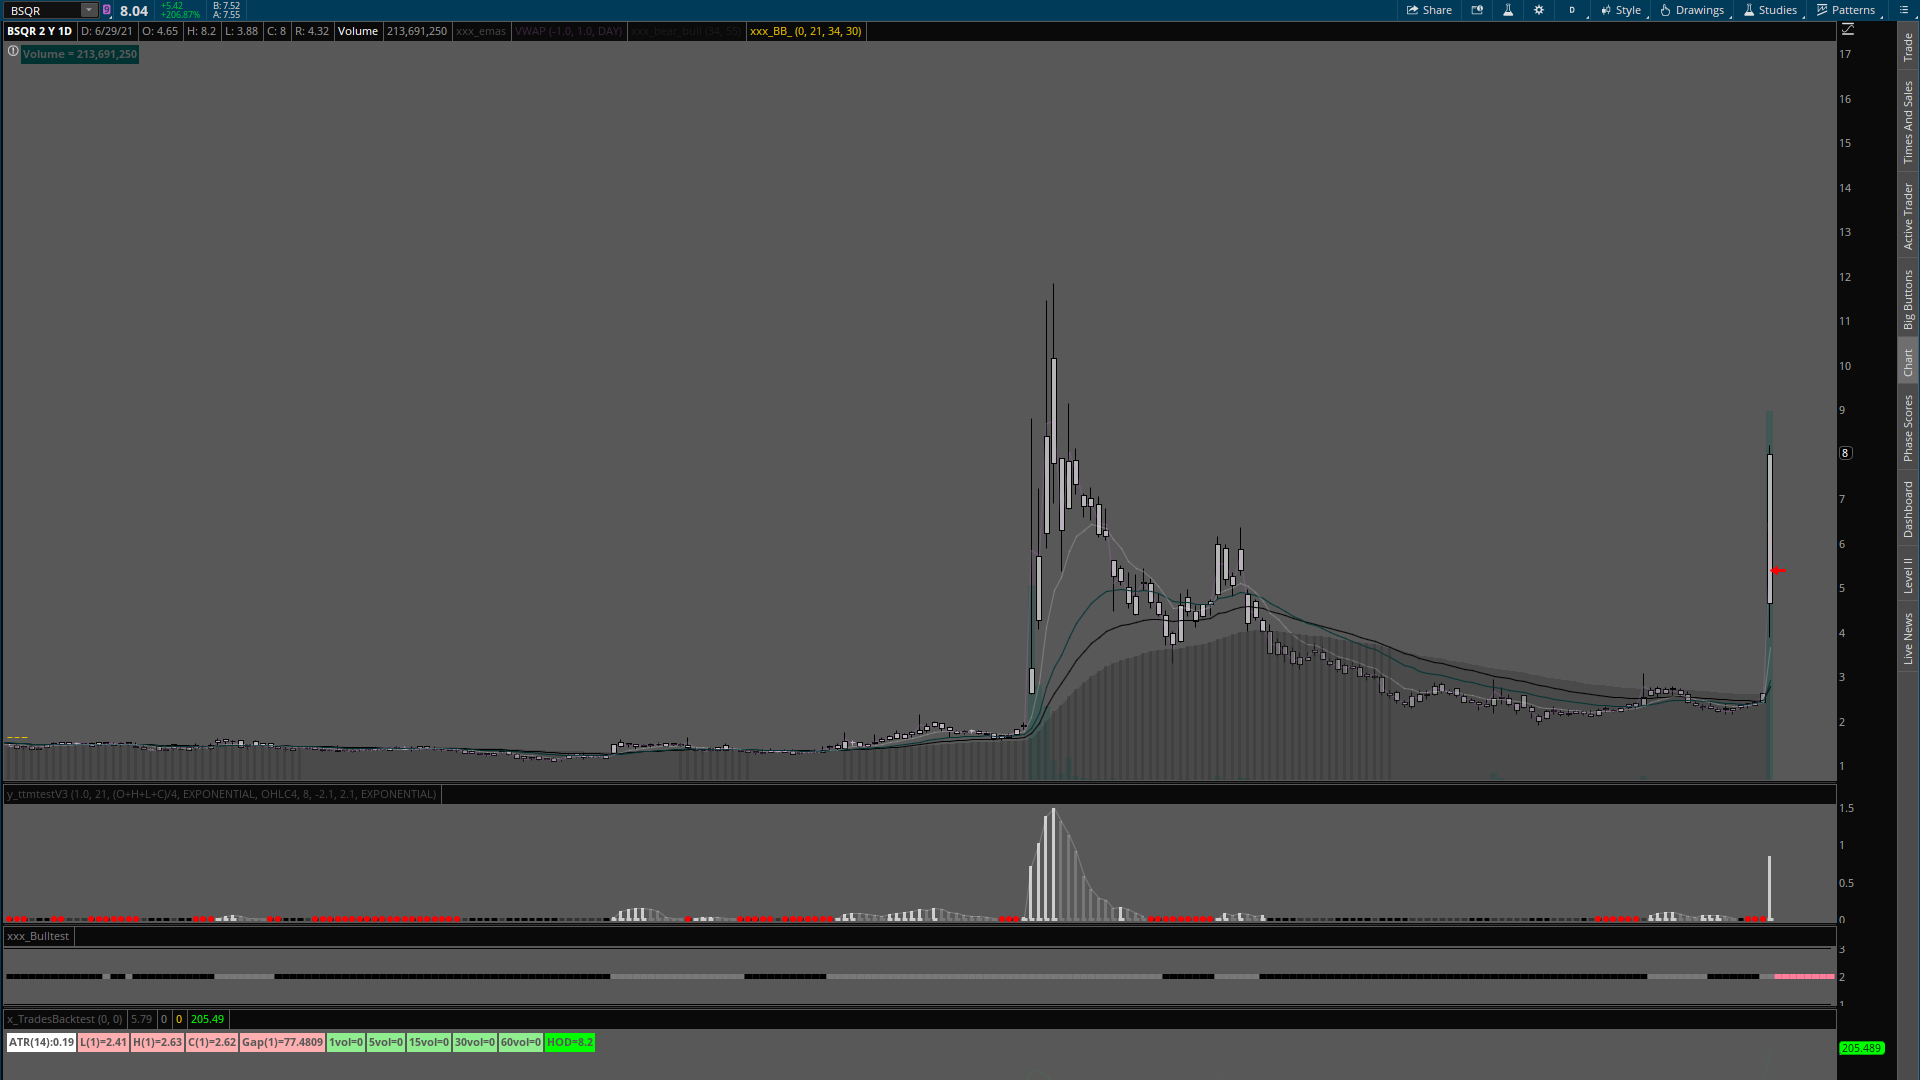Open the BSQR symbol dropdown arrow
Image resolution: width=1920 pixels, height=1080 pixels.
point(88,10)
